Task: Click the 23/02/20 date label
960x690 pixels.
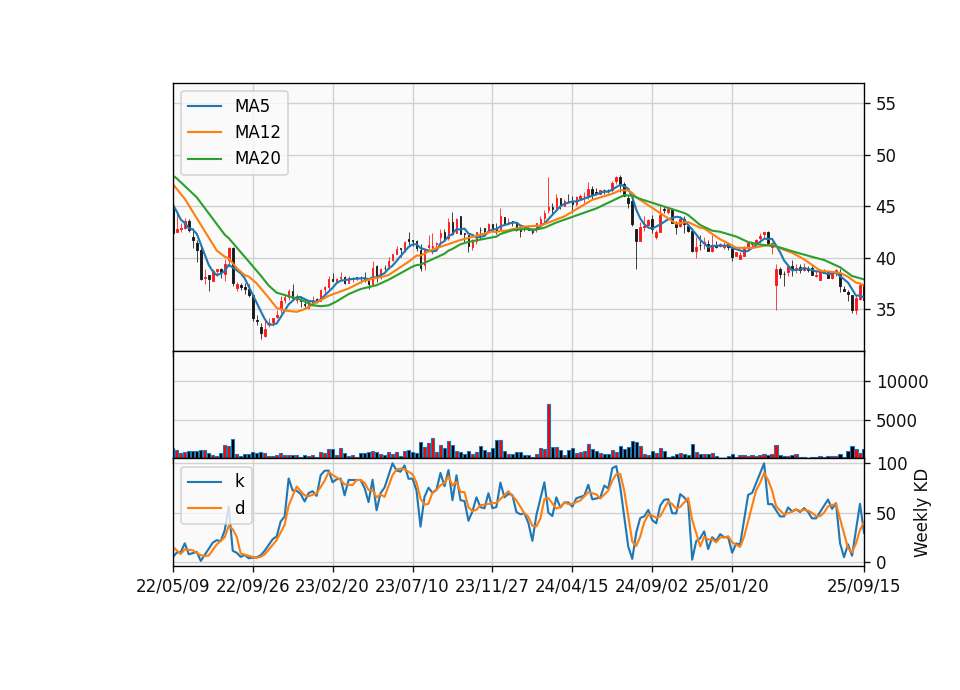Action: 332,586
